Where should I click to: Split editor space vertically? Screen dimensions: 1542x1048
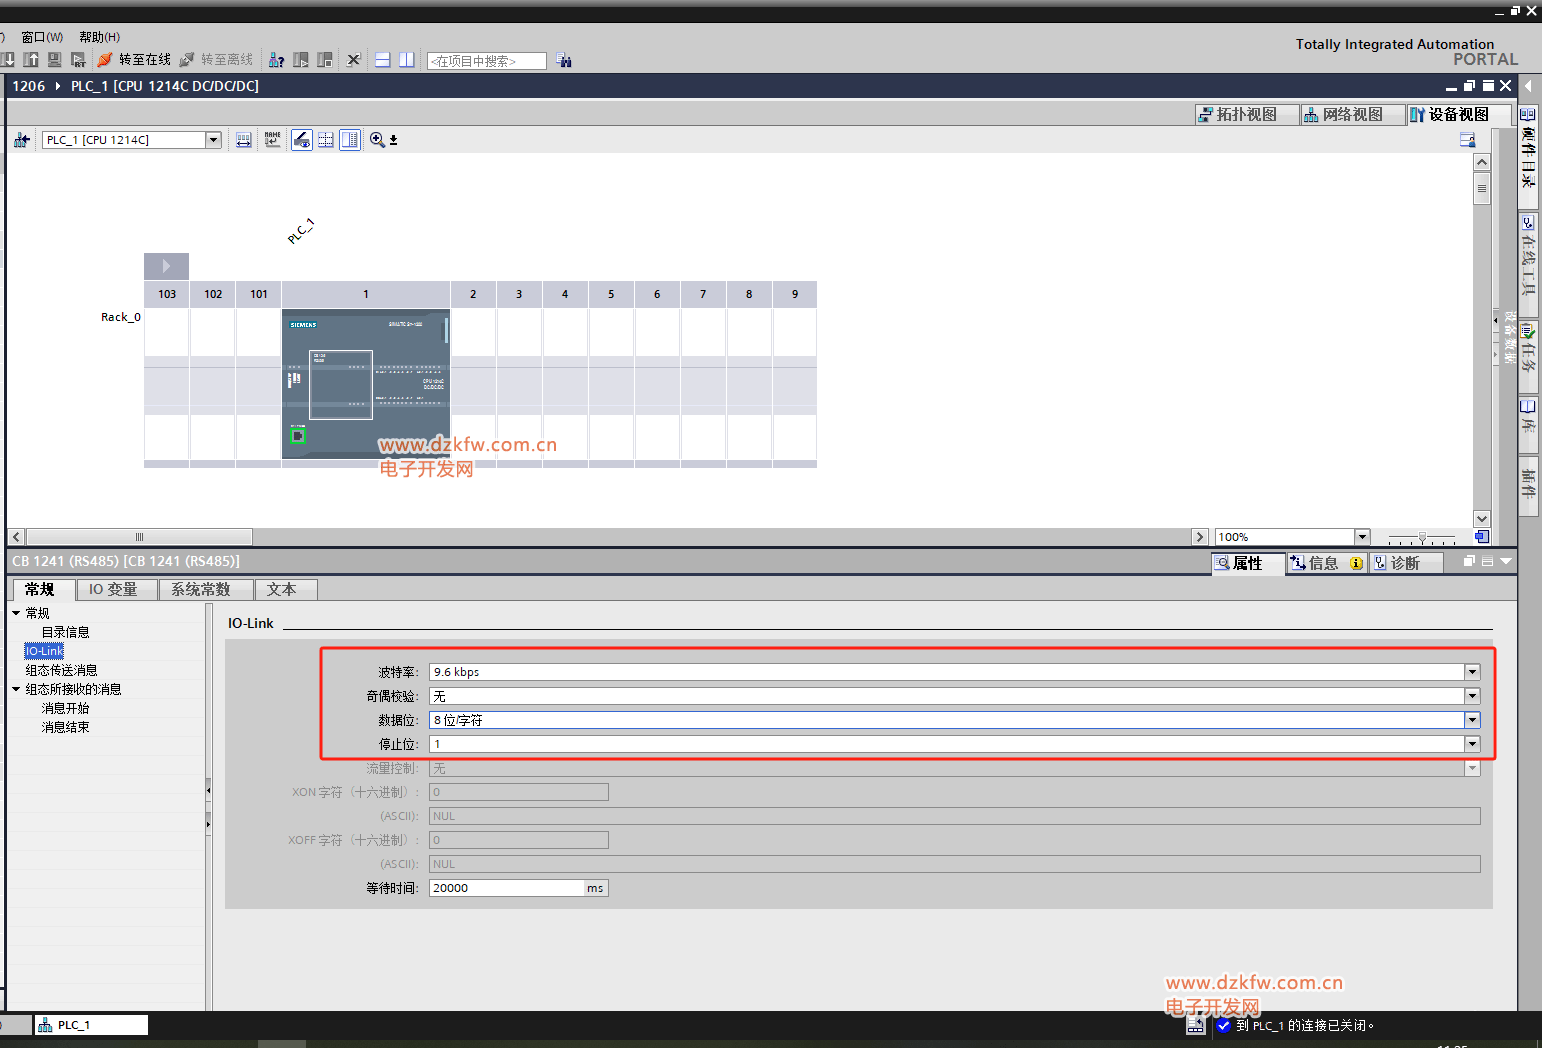407,60
